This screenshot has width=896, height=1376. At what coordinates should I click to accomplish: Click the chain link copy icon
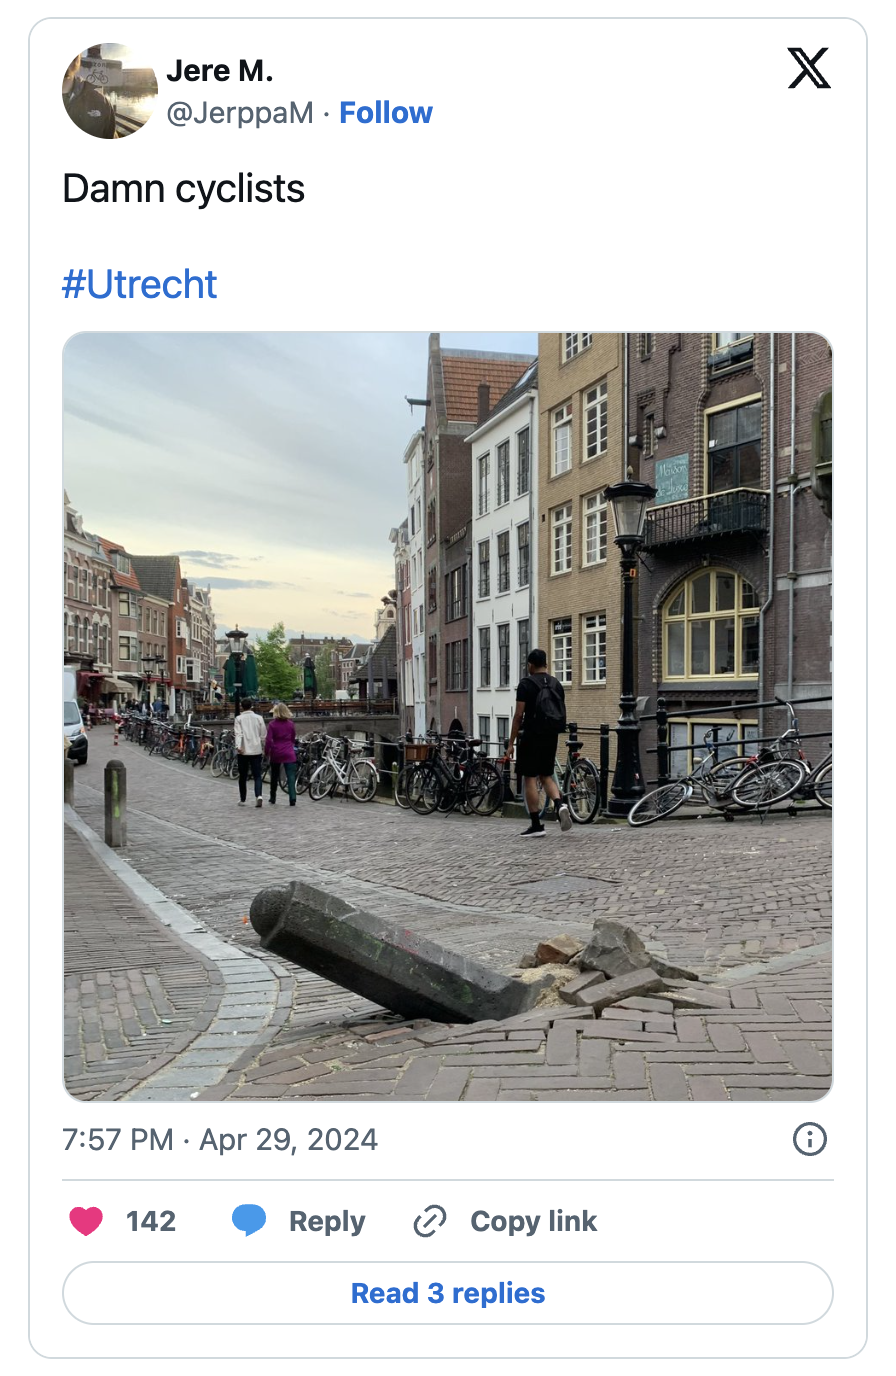tap(430, 1221)
